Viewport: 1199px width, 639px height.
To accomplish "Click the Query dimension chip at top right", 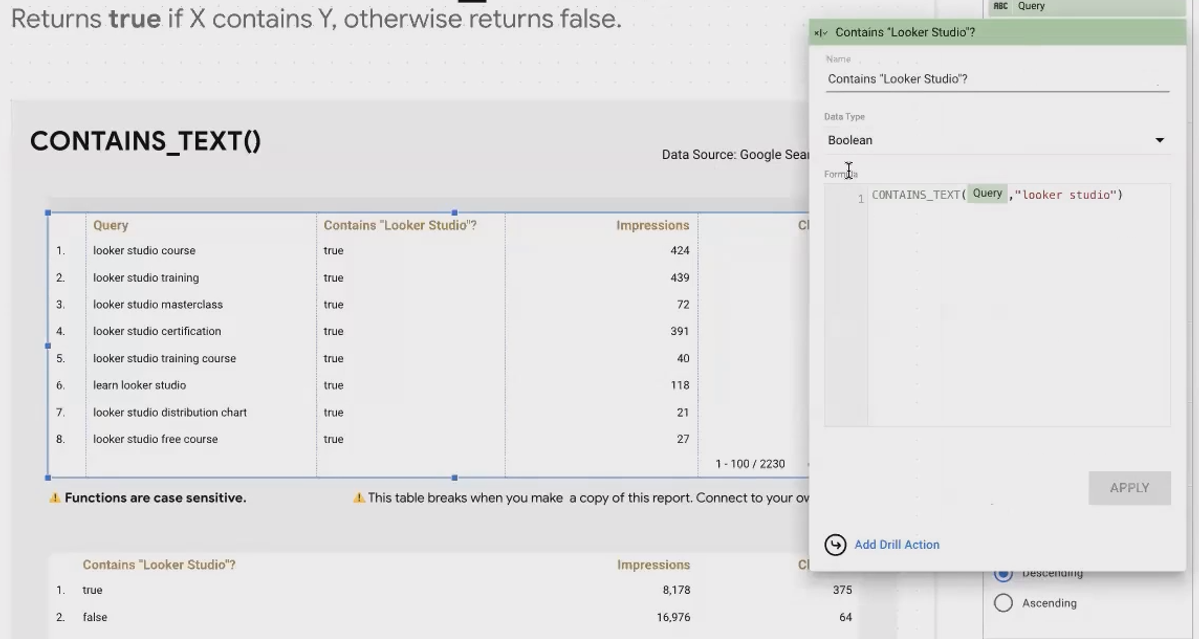I will (1088, 6).
